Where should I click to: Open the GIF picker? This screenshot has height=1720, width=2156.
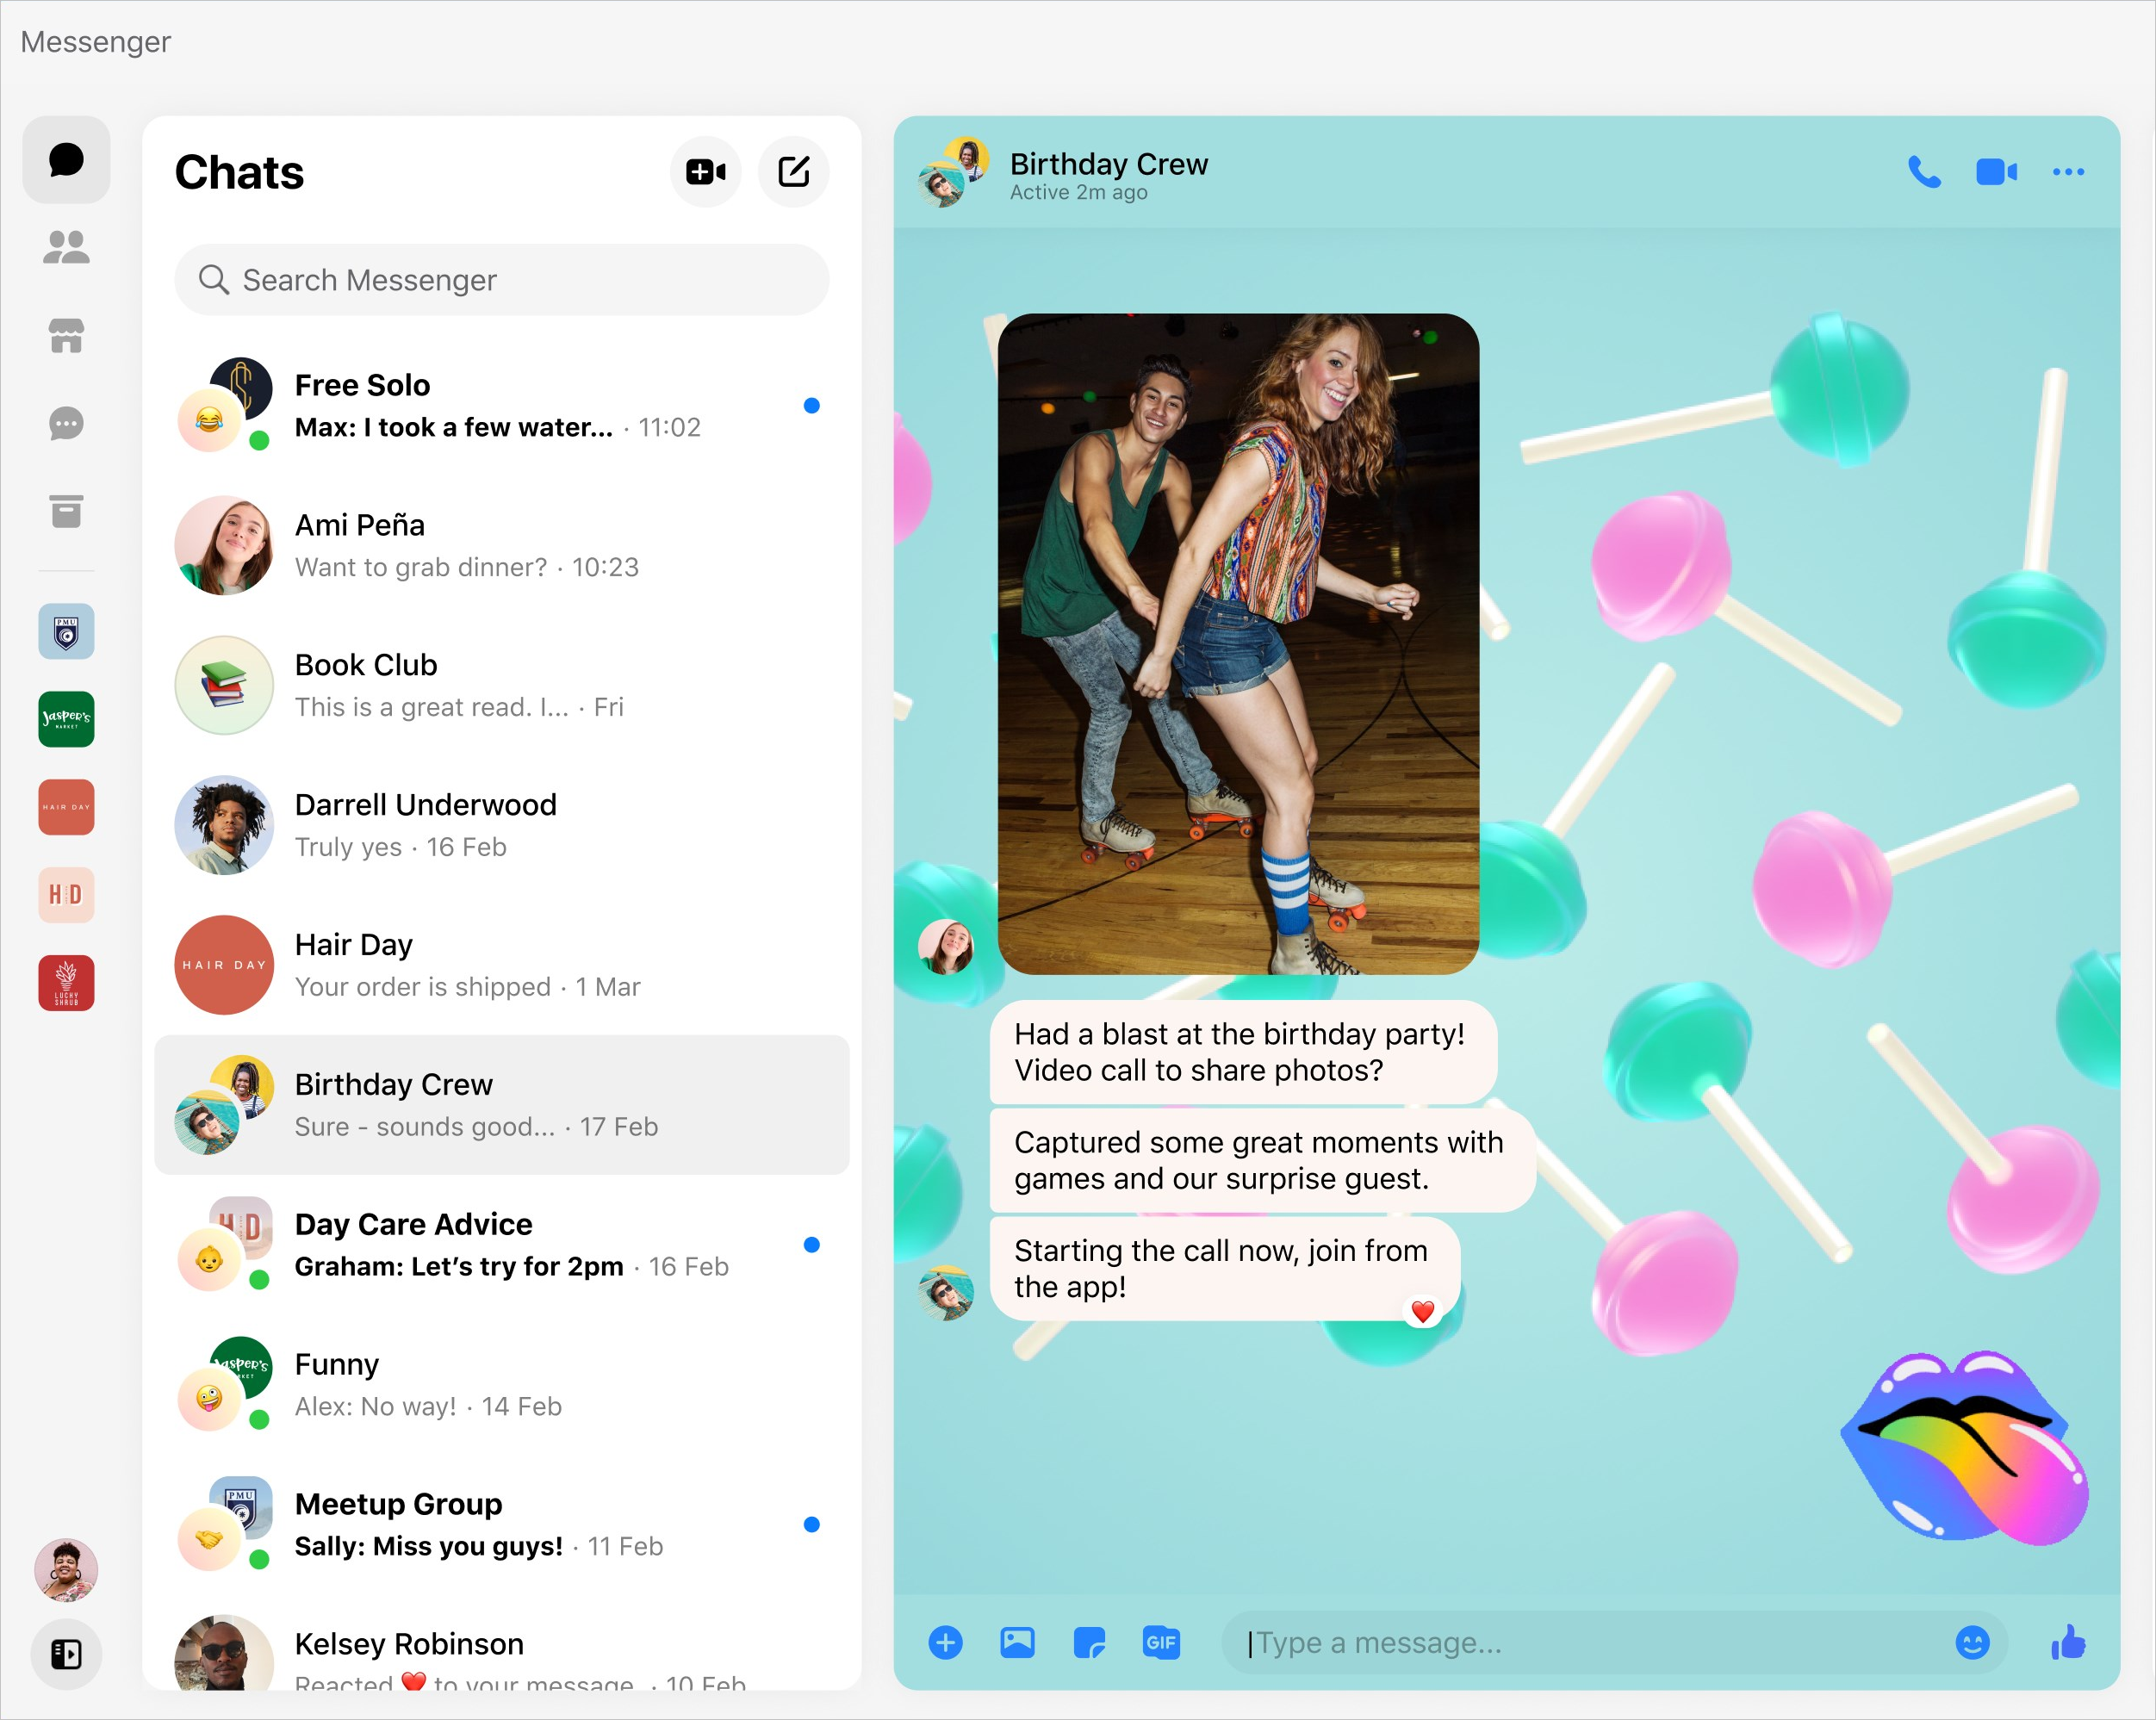point(1161,1643)
